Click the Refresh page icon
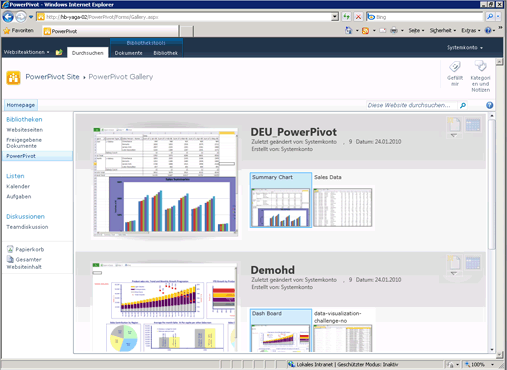This screenshot has width=507, height=370. (346, 17)
